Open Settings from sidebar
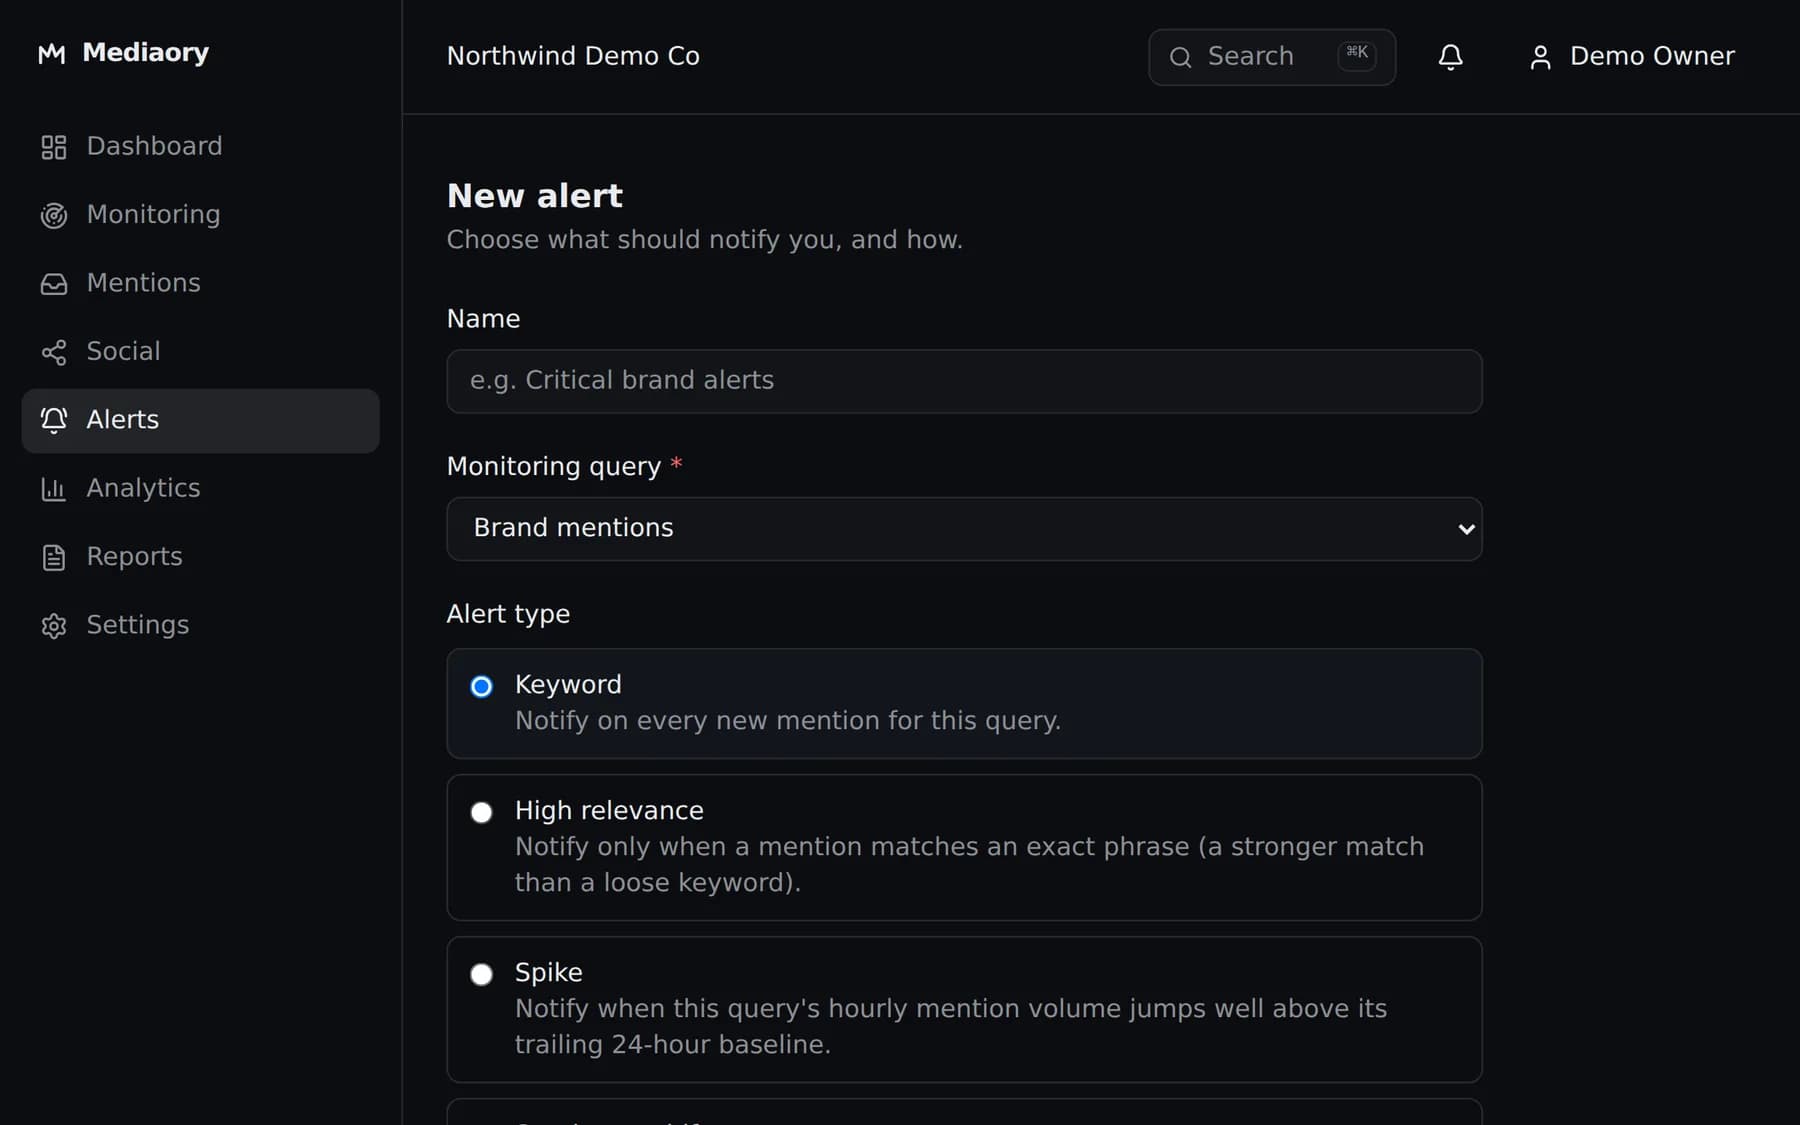 pos(200,626)
